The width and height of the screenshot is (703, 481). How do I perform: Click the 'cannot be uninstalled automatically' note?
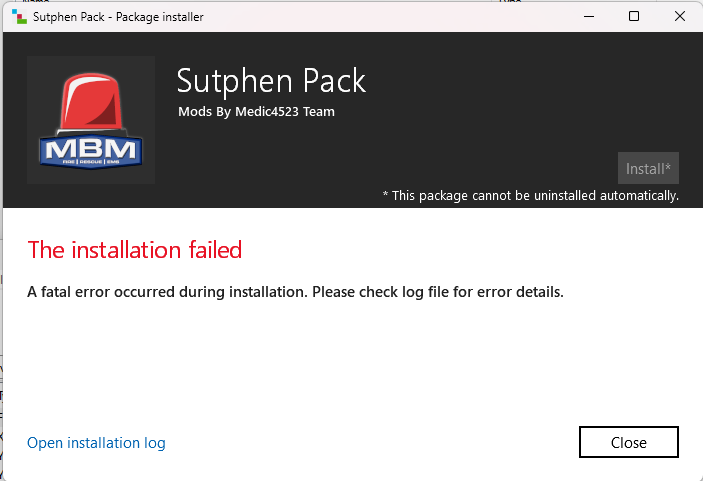point(531,196)
